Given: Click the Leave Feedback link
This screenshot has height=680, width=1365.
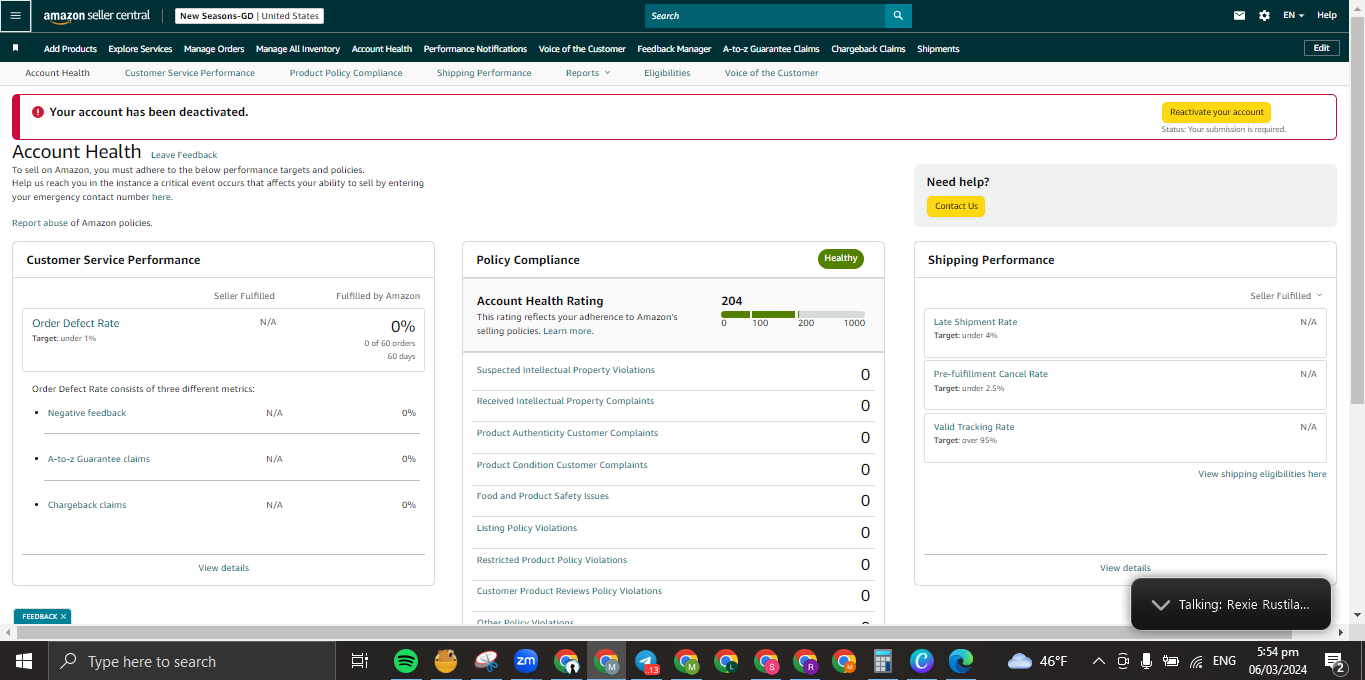Looking at the screenshot, I should [x=184, y=155].
